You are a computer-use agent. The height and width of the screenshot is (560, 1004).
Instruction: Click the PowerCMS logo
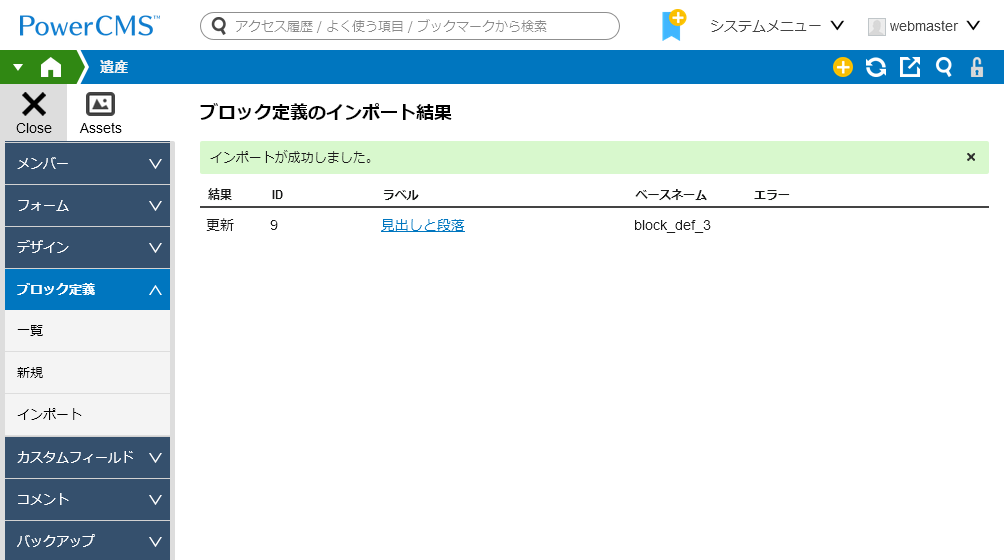tap(90, 26)
